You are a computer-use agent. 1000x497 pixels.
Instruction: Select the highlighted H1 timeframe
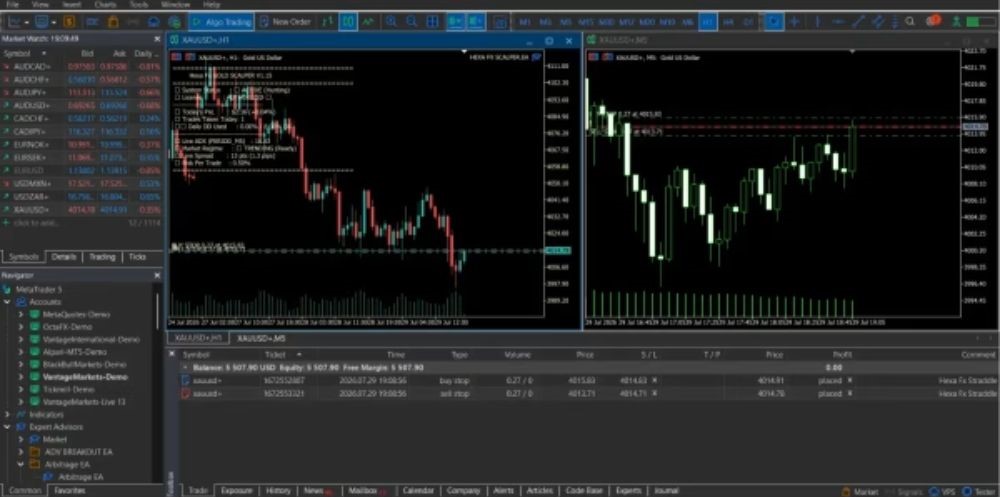point(707,22)
